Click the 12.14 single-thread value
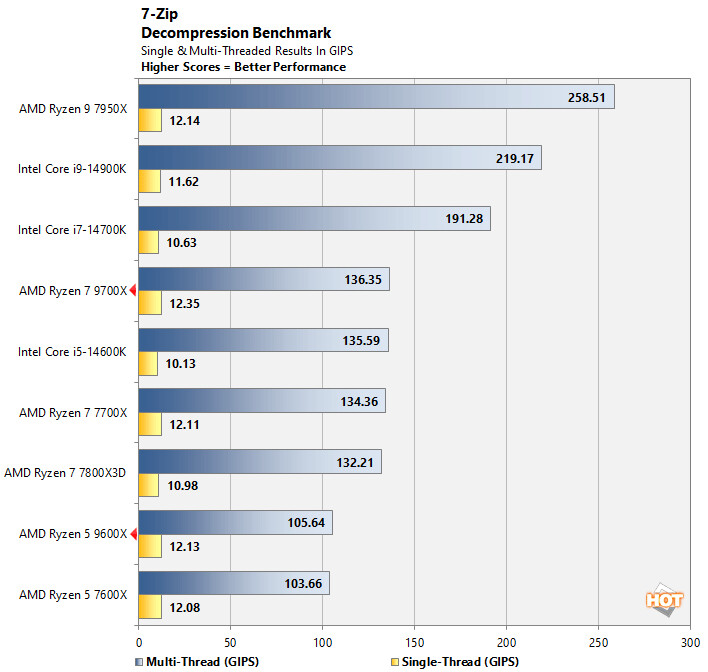708x672 pixels. [x=185, y=121]
